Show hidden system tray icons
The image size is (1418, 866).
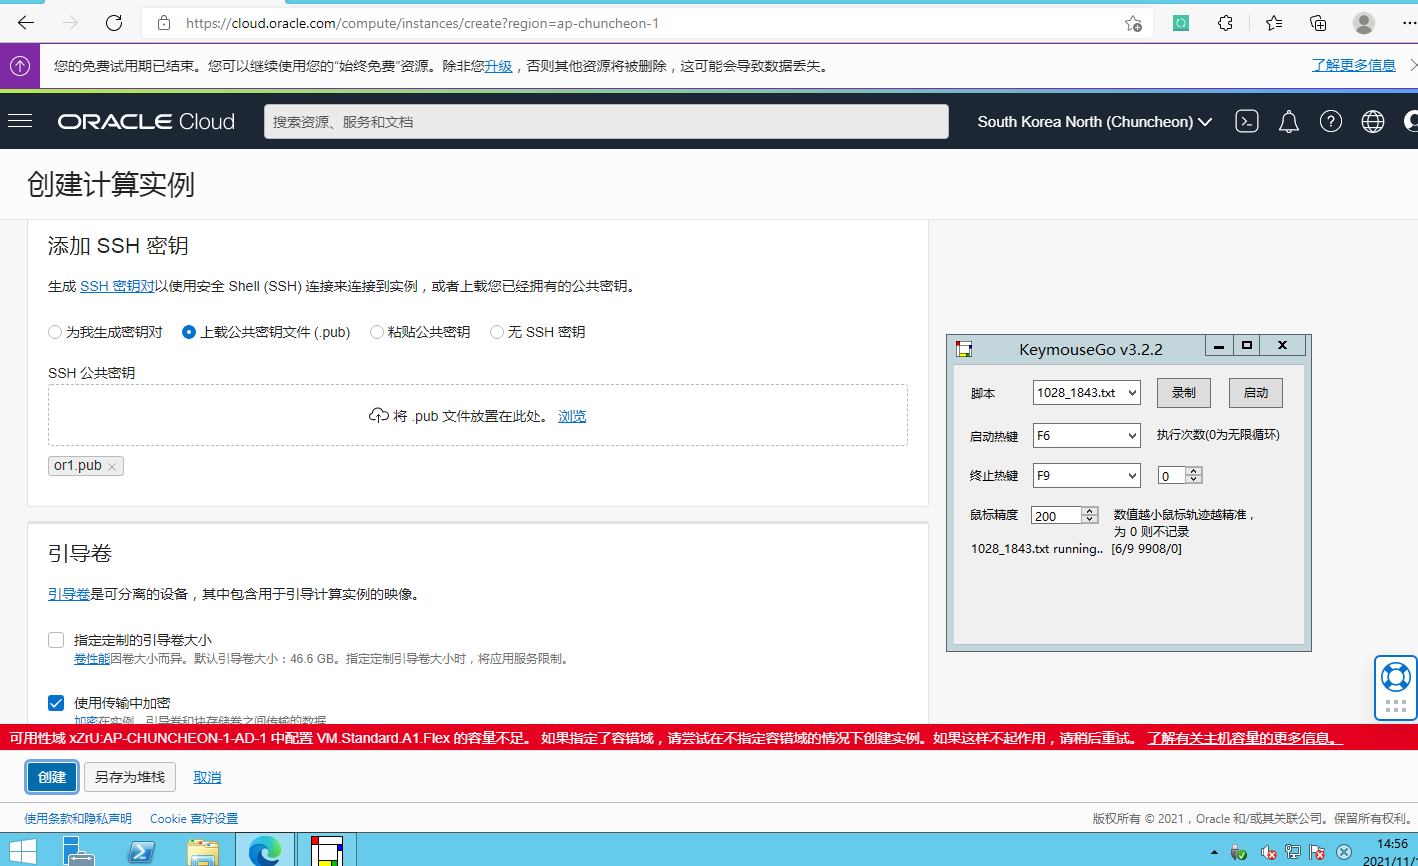coord(1214,853)
